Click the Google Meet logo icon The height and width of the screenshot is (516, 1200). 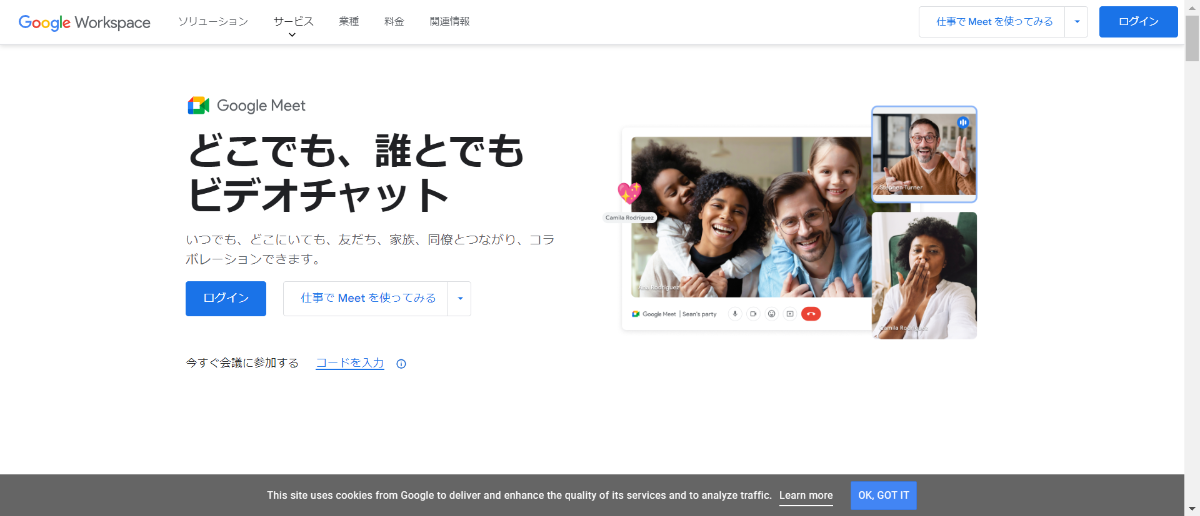click(198, 105)
